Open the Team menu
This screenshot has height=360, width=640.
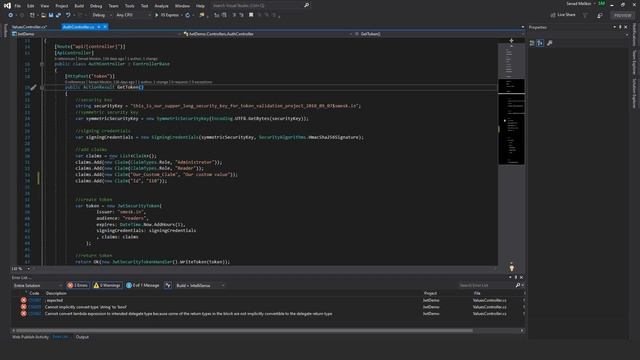pyautogui.click(x=113, y=6)
